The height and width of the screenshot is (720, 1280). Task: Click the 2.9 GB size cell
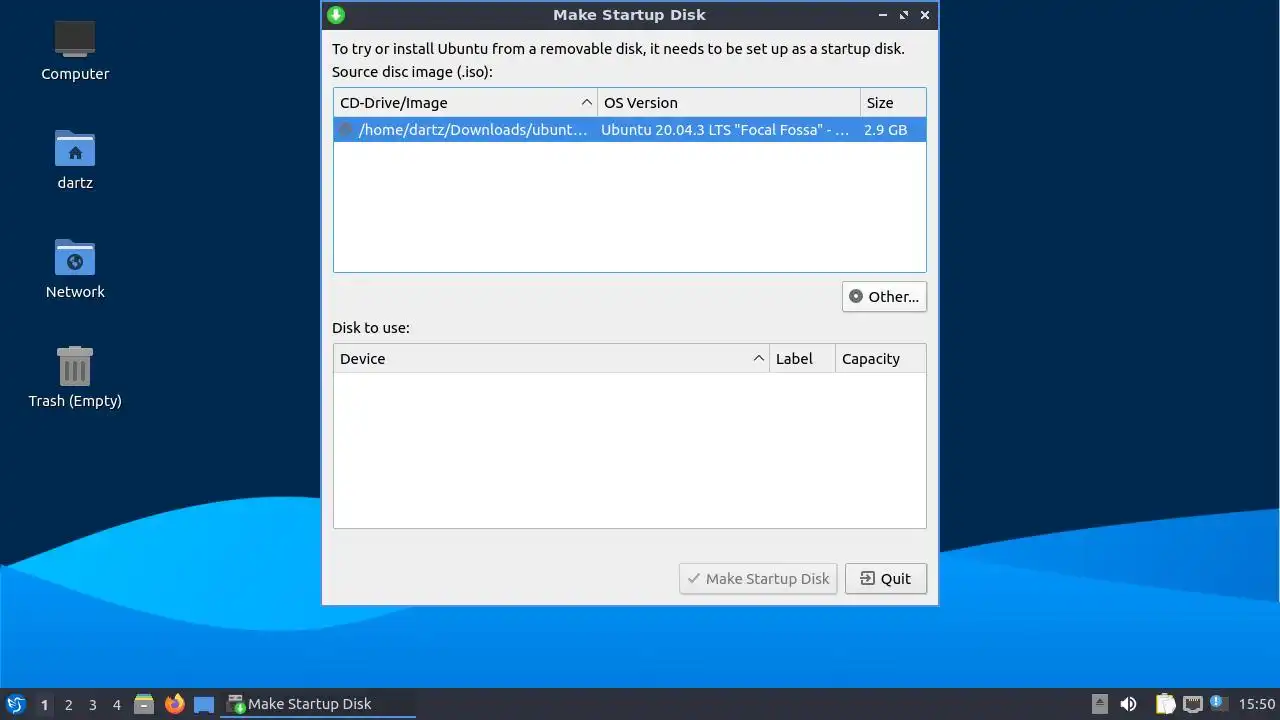point(886,130)
